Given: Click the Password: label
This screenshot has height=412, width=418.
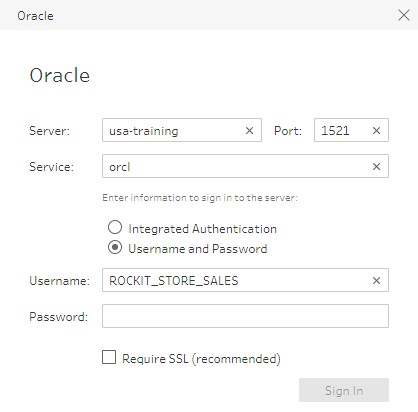Looking at the screenshot, I should 58,317.
